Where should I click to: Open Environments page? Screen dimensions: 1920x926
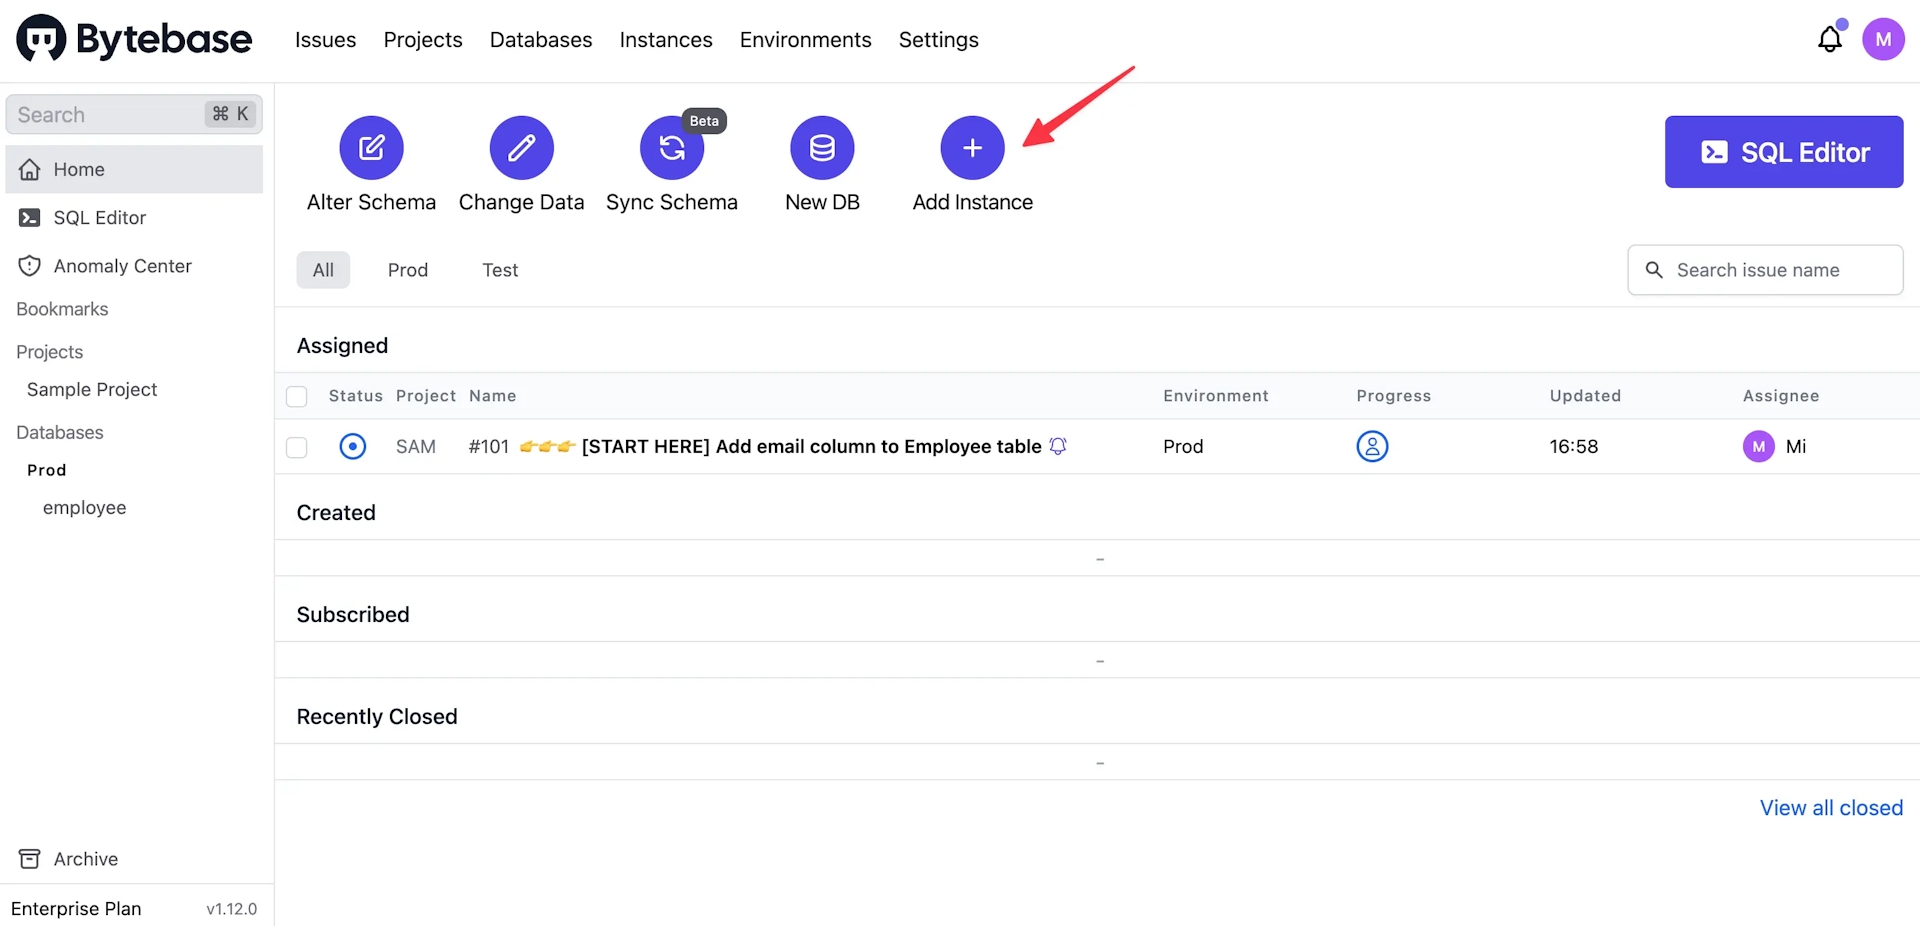(x=806, y=40)
